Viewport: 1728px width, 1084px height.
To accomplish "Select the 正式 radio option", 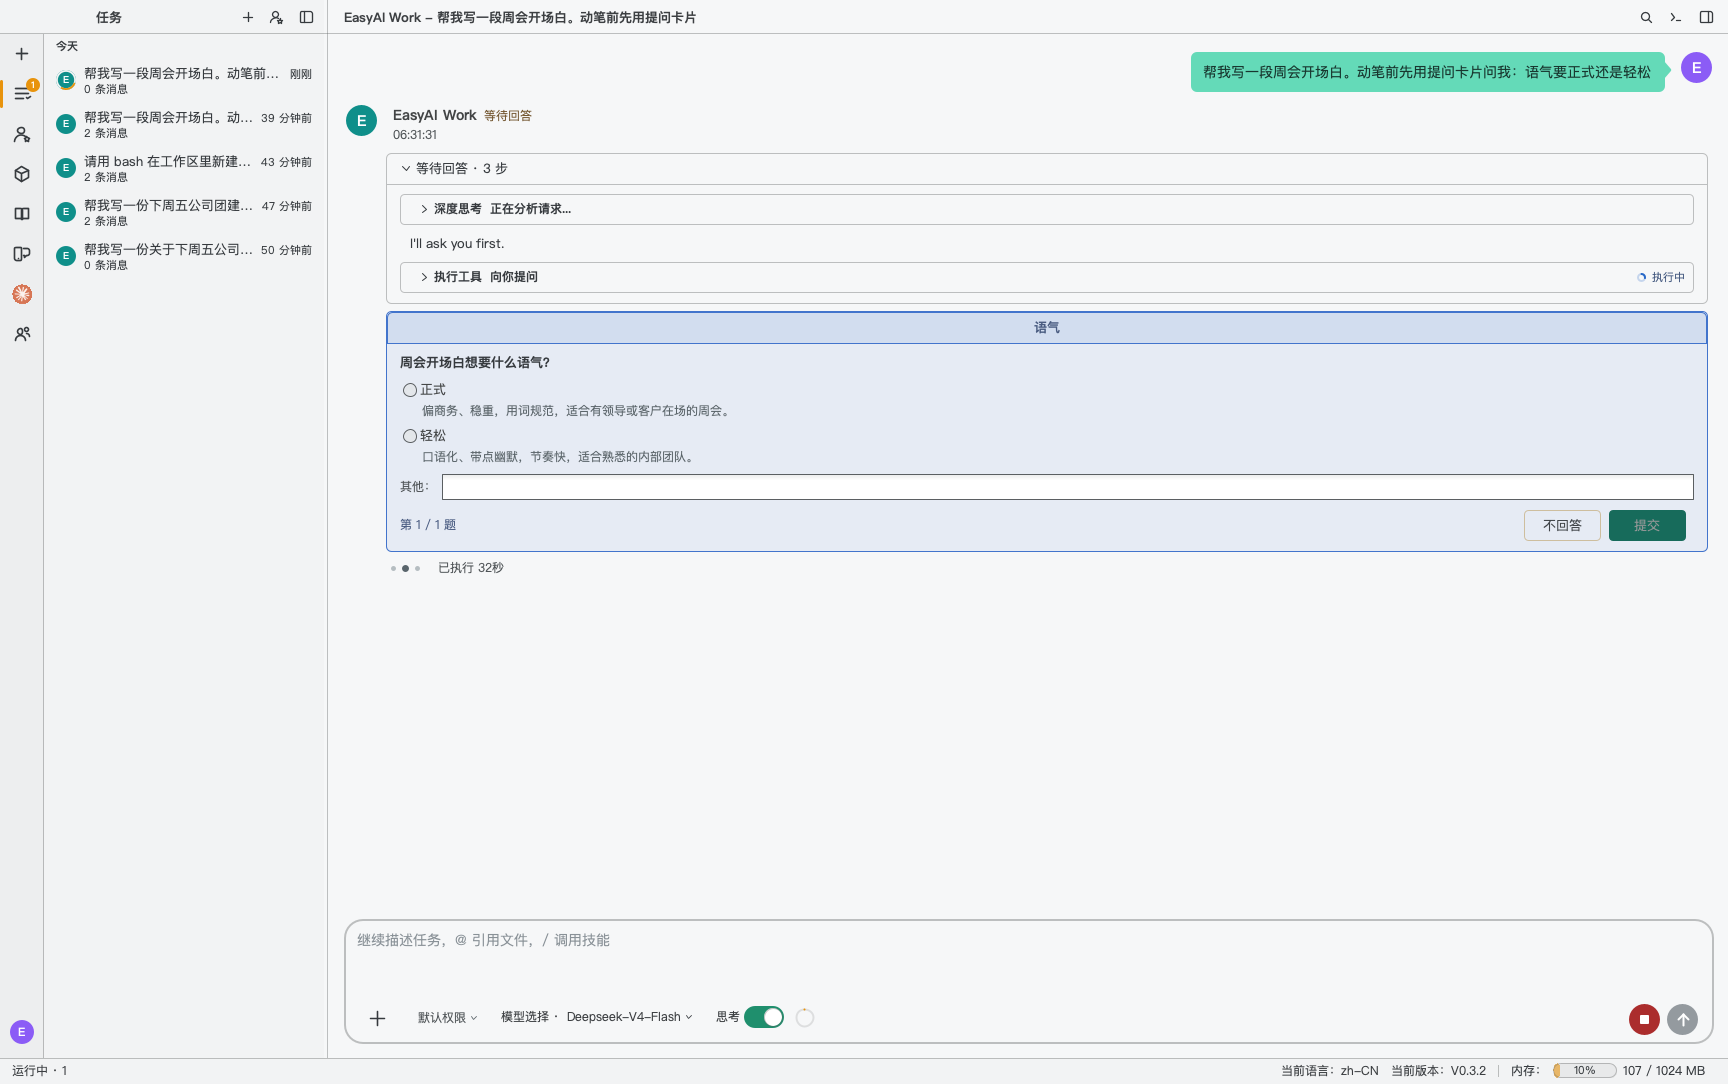I will [410, 390].
